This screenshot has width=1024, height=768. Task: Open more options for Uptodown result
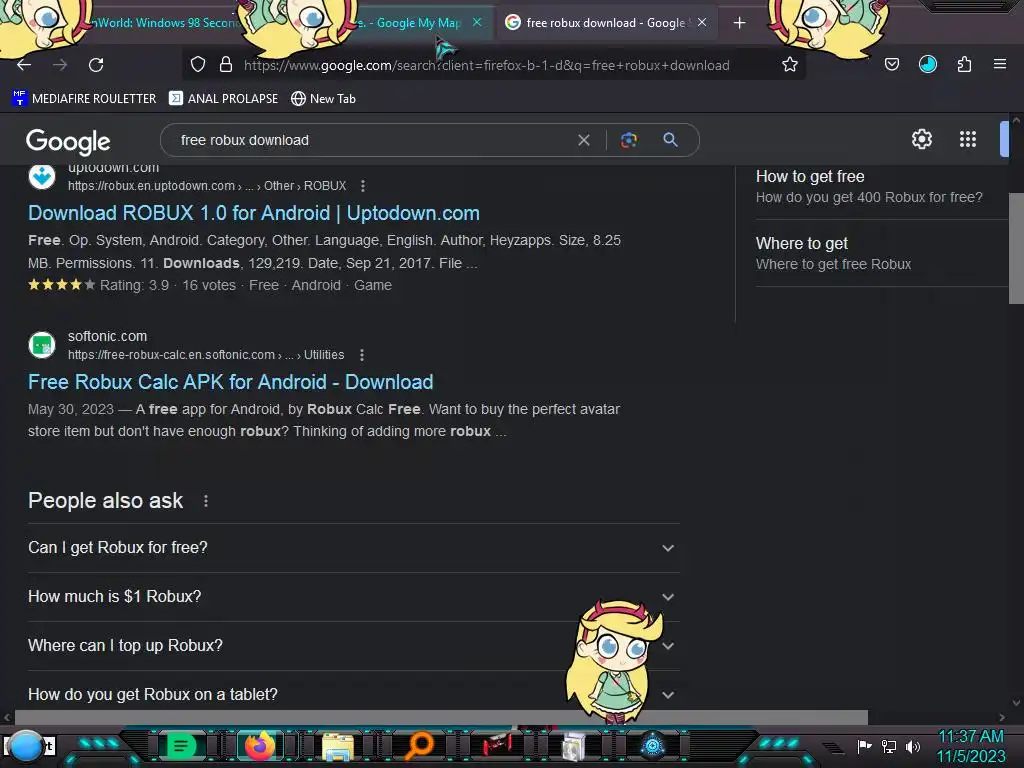(x=363, y=185)
